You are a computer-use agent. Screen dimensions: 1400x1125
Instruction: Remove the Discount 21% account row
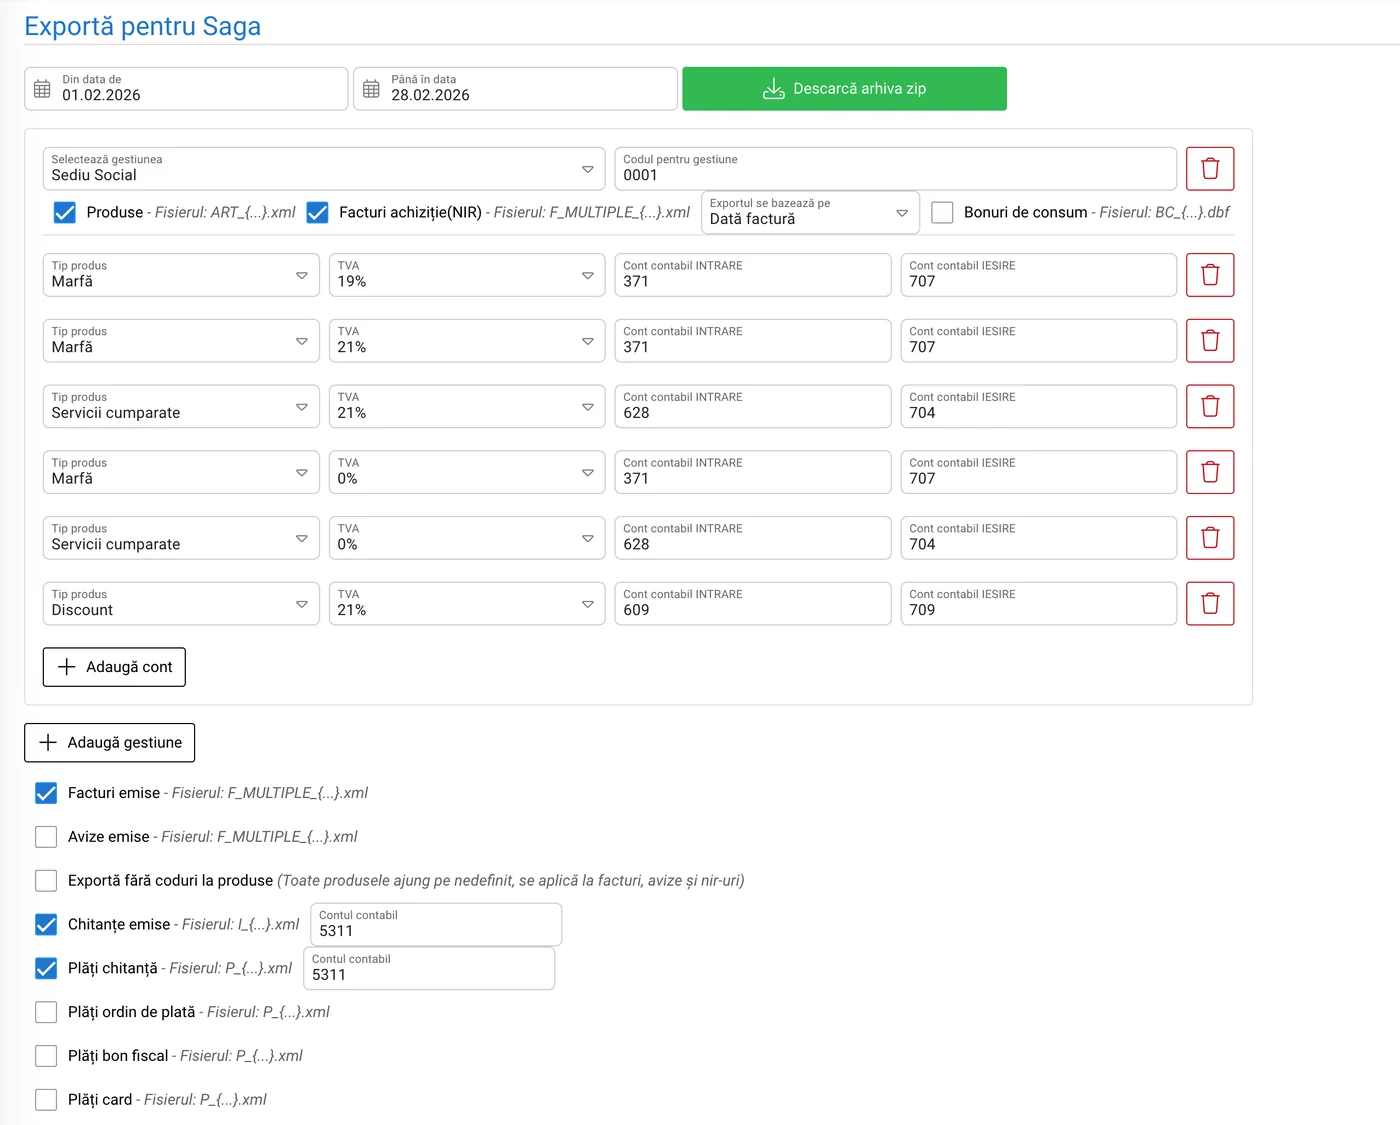point(1209,604)
